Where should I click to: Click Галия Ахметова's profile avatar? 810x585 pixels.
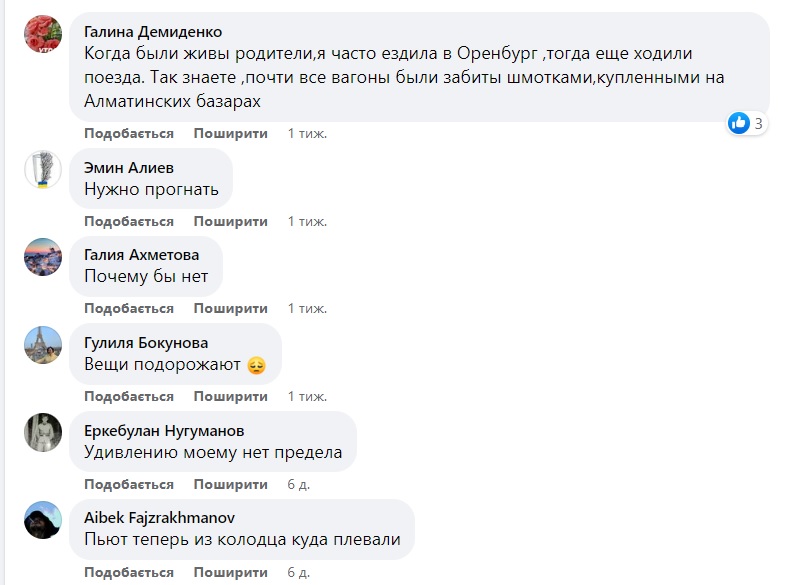[43, 257]
